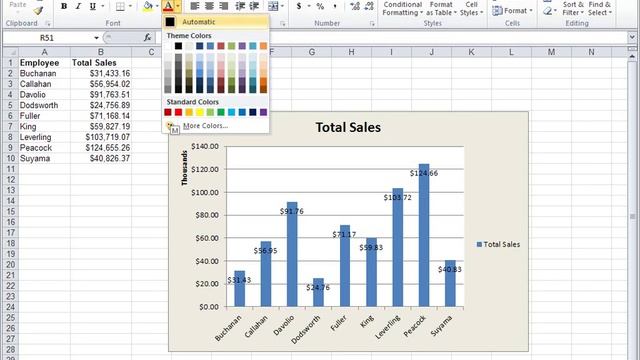Open the Clipboard dialog launcher

click(48, 24)
